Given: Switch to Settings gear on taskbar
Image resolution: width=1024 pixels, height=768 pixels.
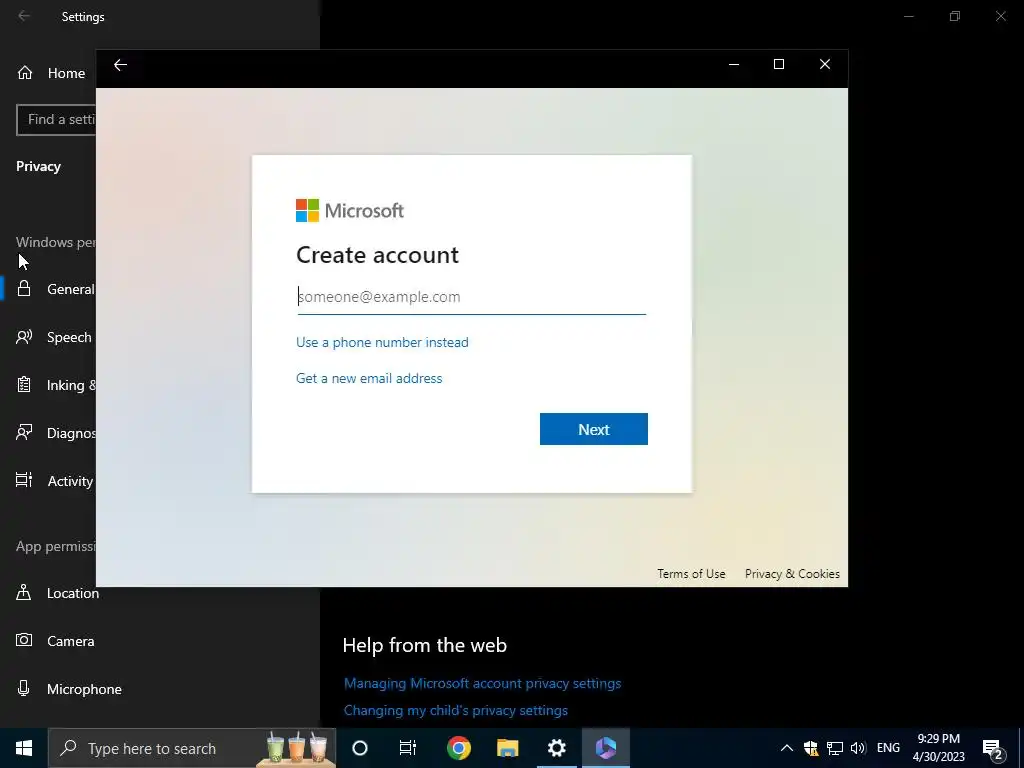Looking at the screenshot, I should 556,748.
